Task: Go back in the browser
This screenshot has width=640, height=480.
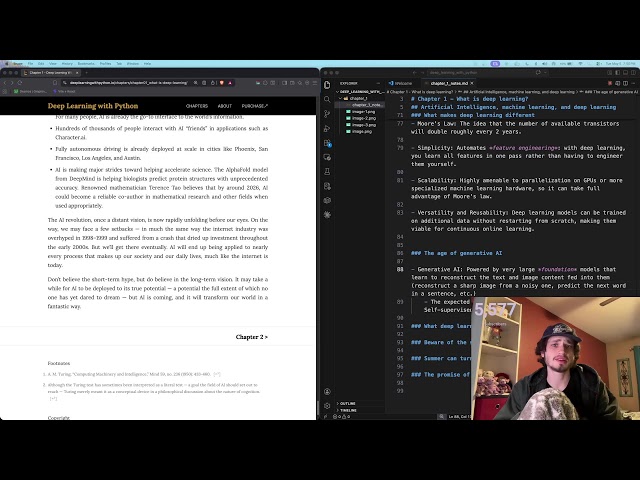Action: (5, 83)
